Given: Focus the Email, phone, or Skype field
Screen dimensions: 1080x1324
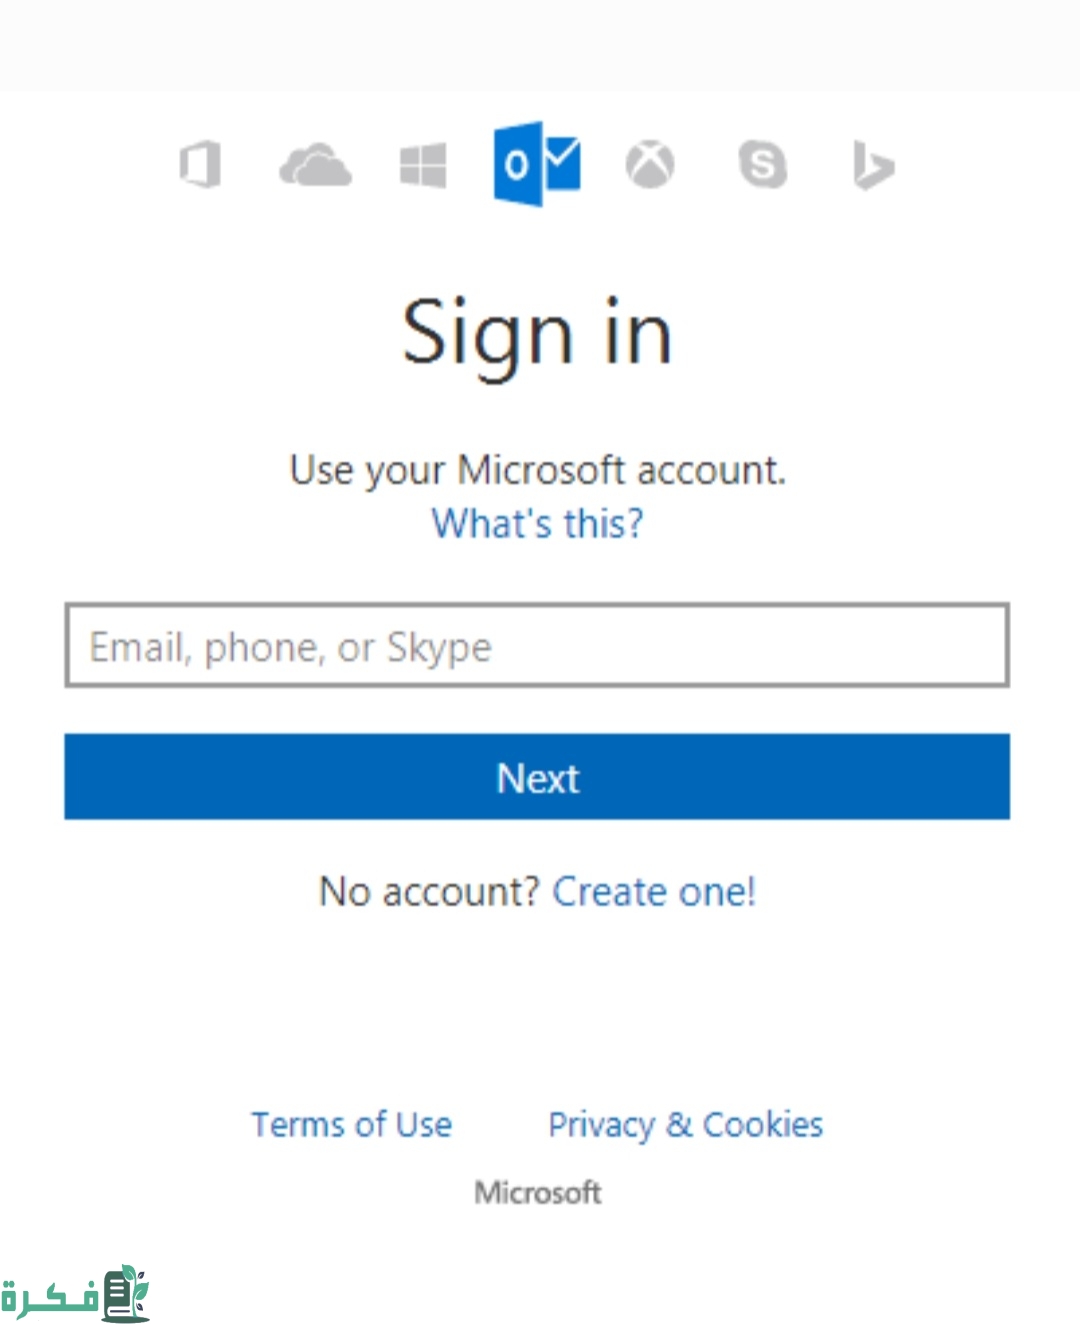Looking at the screenshot, I should 537,646.
